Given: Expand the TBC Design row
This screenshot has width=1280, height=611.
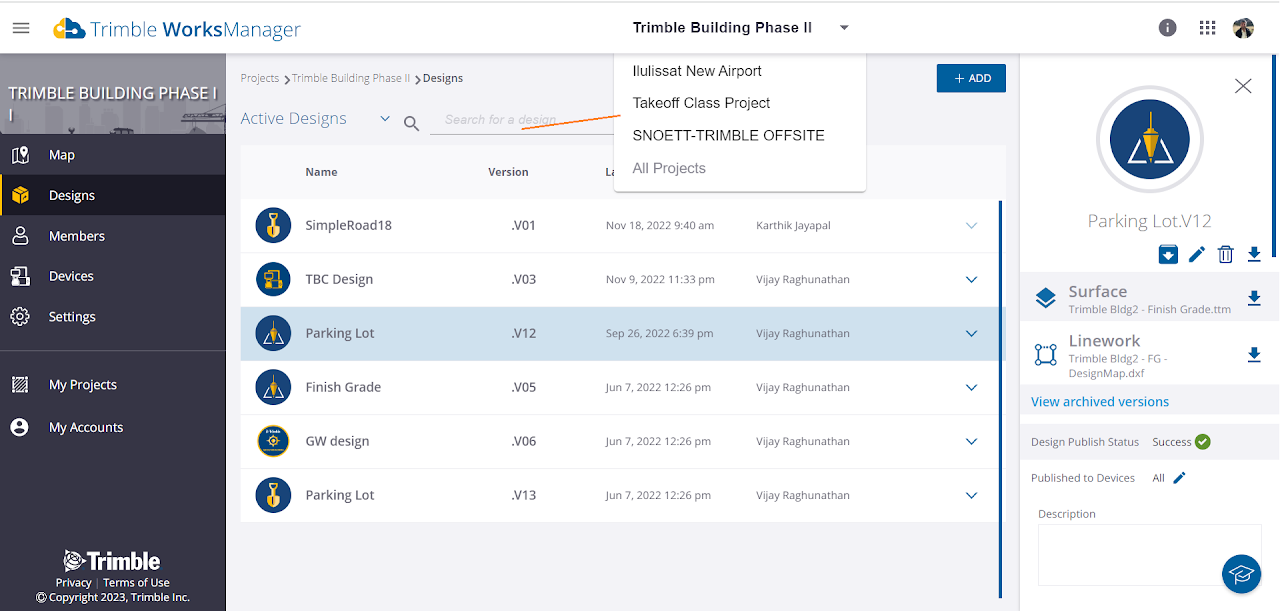Looking at the screenshot, I should tap(971, 280).
